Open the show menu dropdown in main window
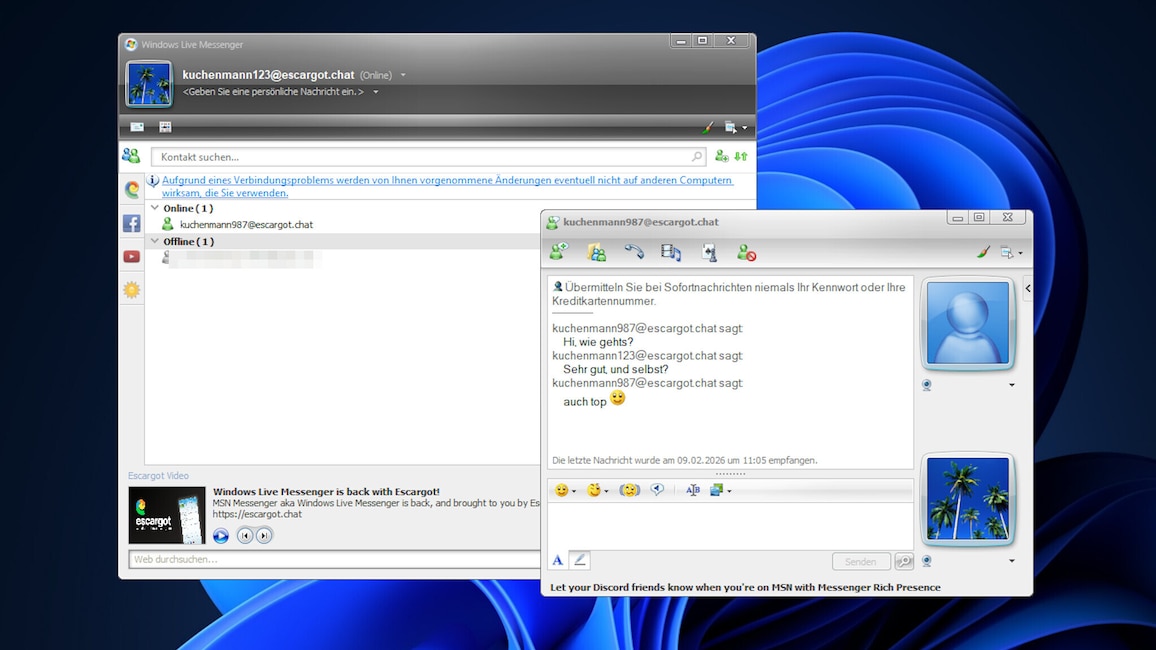 point(735,127)
